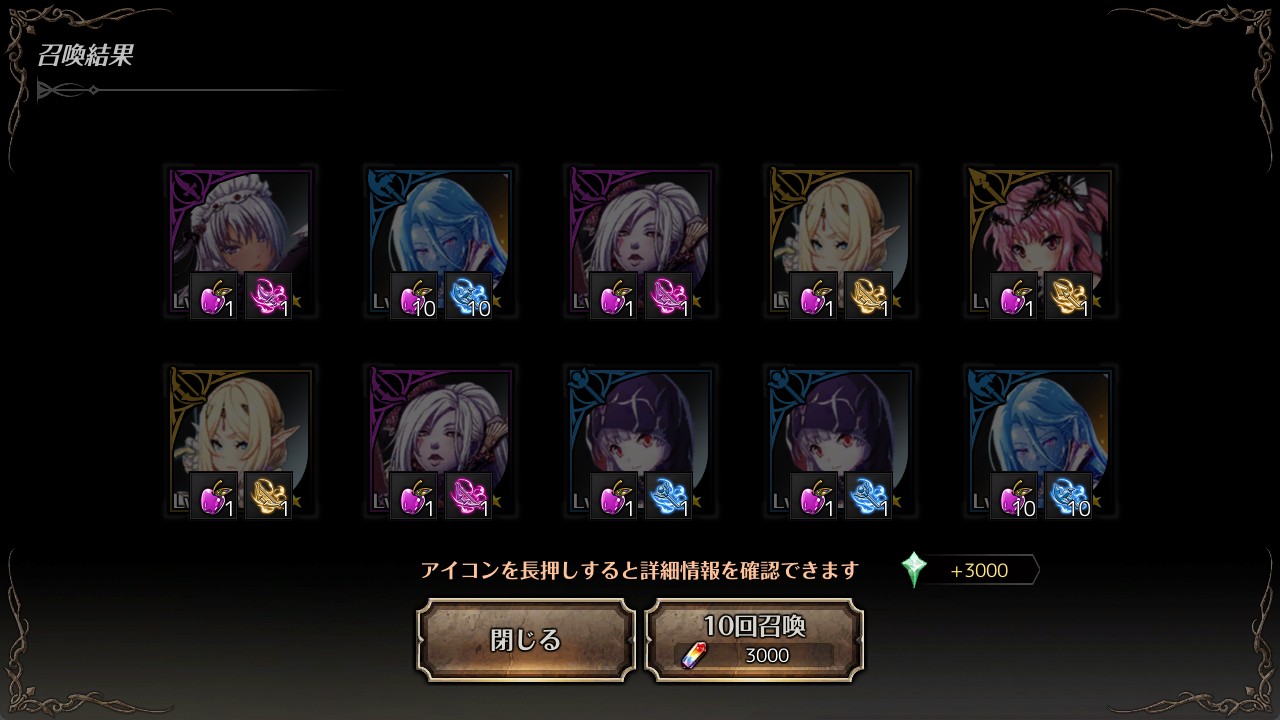Select the blonde elf character in top row
This screenshot has width=1280, height=720.
click(x=840, y=242)
